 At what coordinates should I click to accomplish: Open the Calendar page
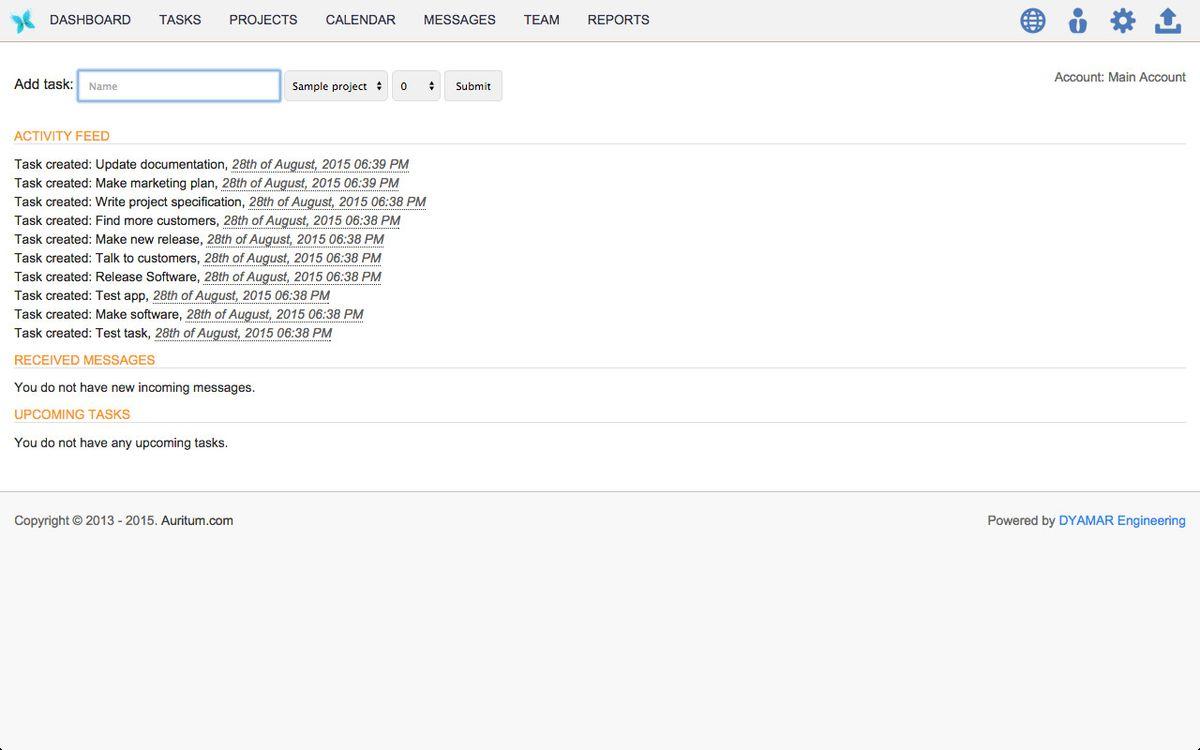(360, 20)
